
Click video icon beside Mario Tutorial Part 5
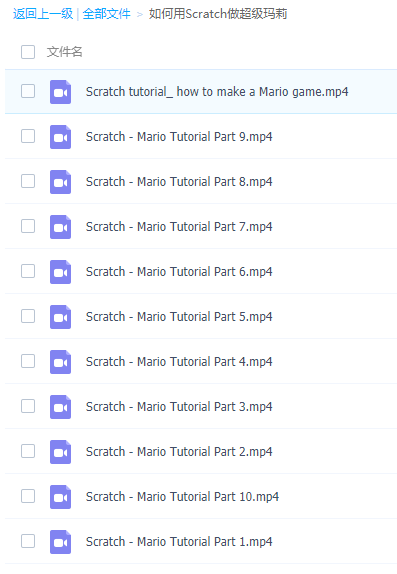tap(60, 317)
